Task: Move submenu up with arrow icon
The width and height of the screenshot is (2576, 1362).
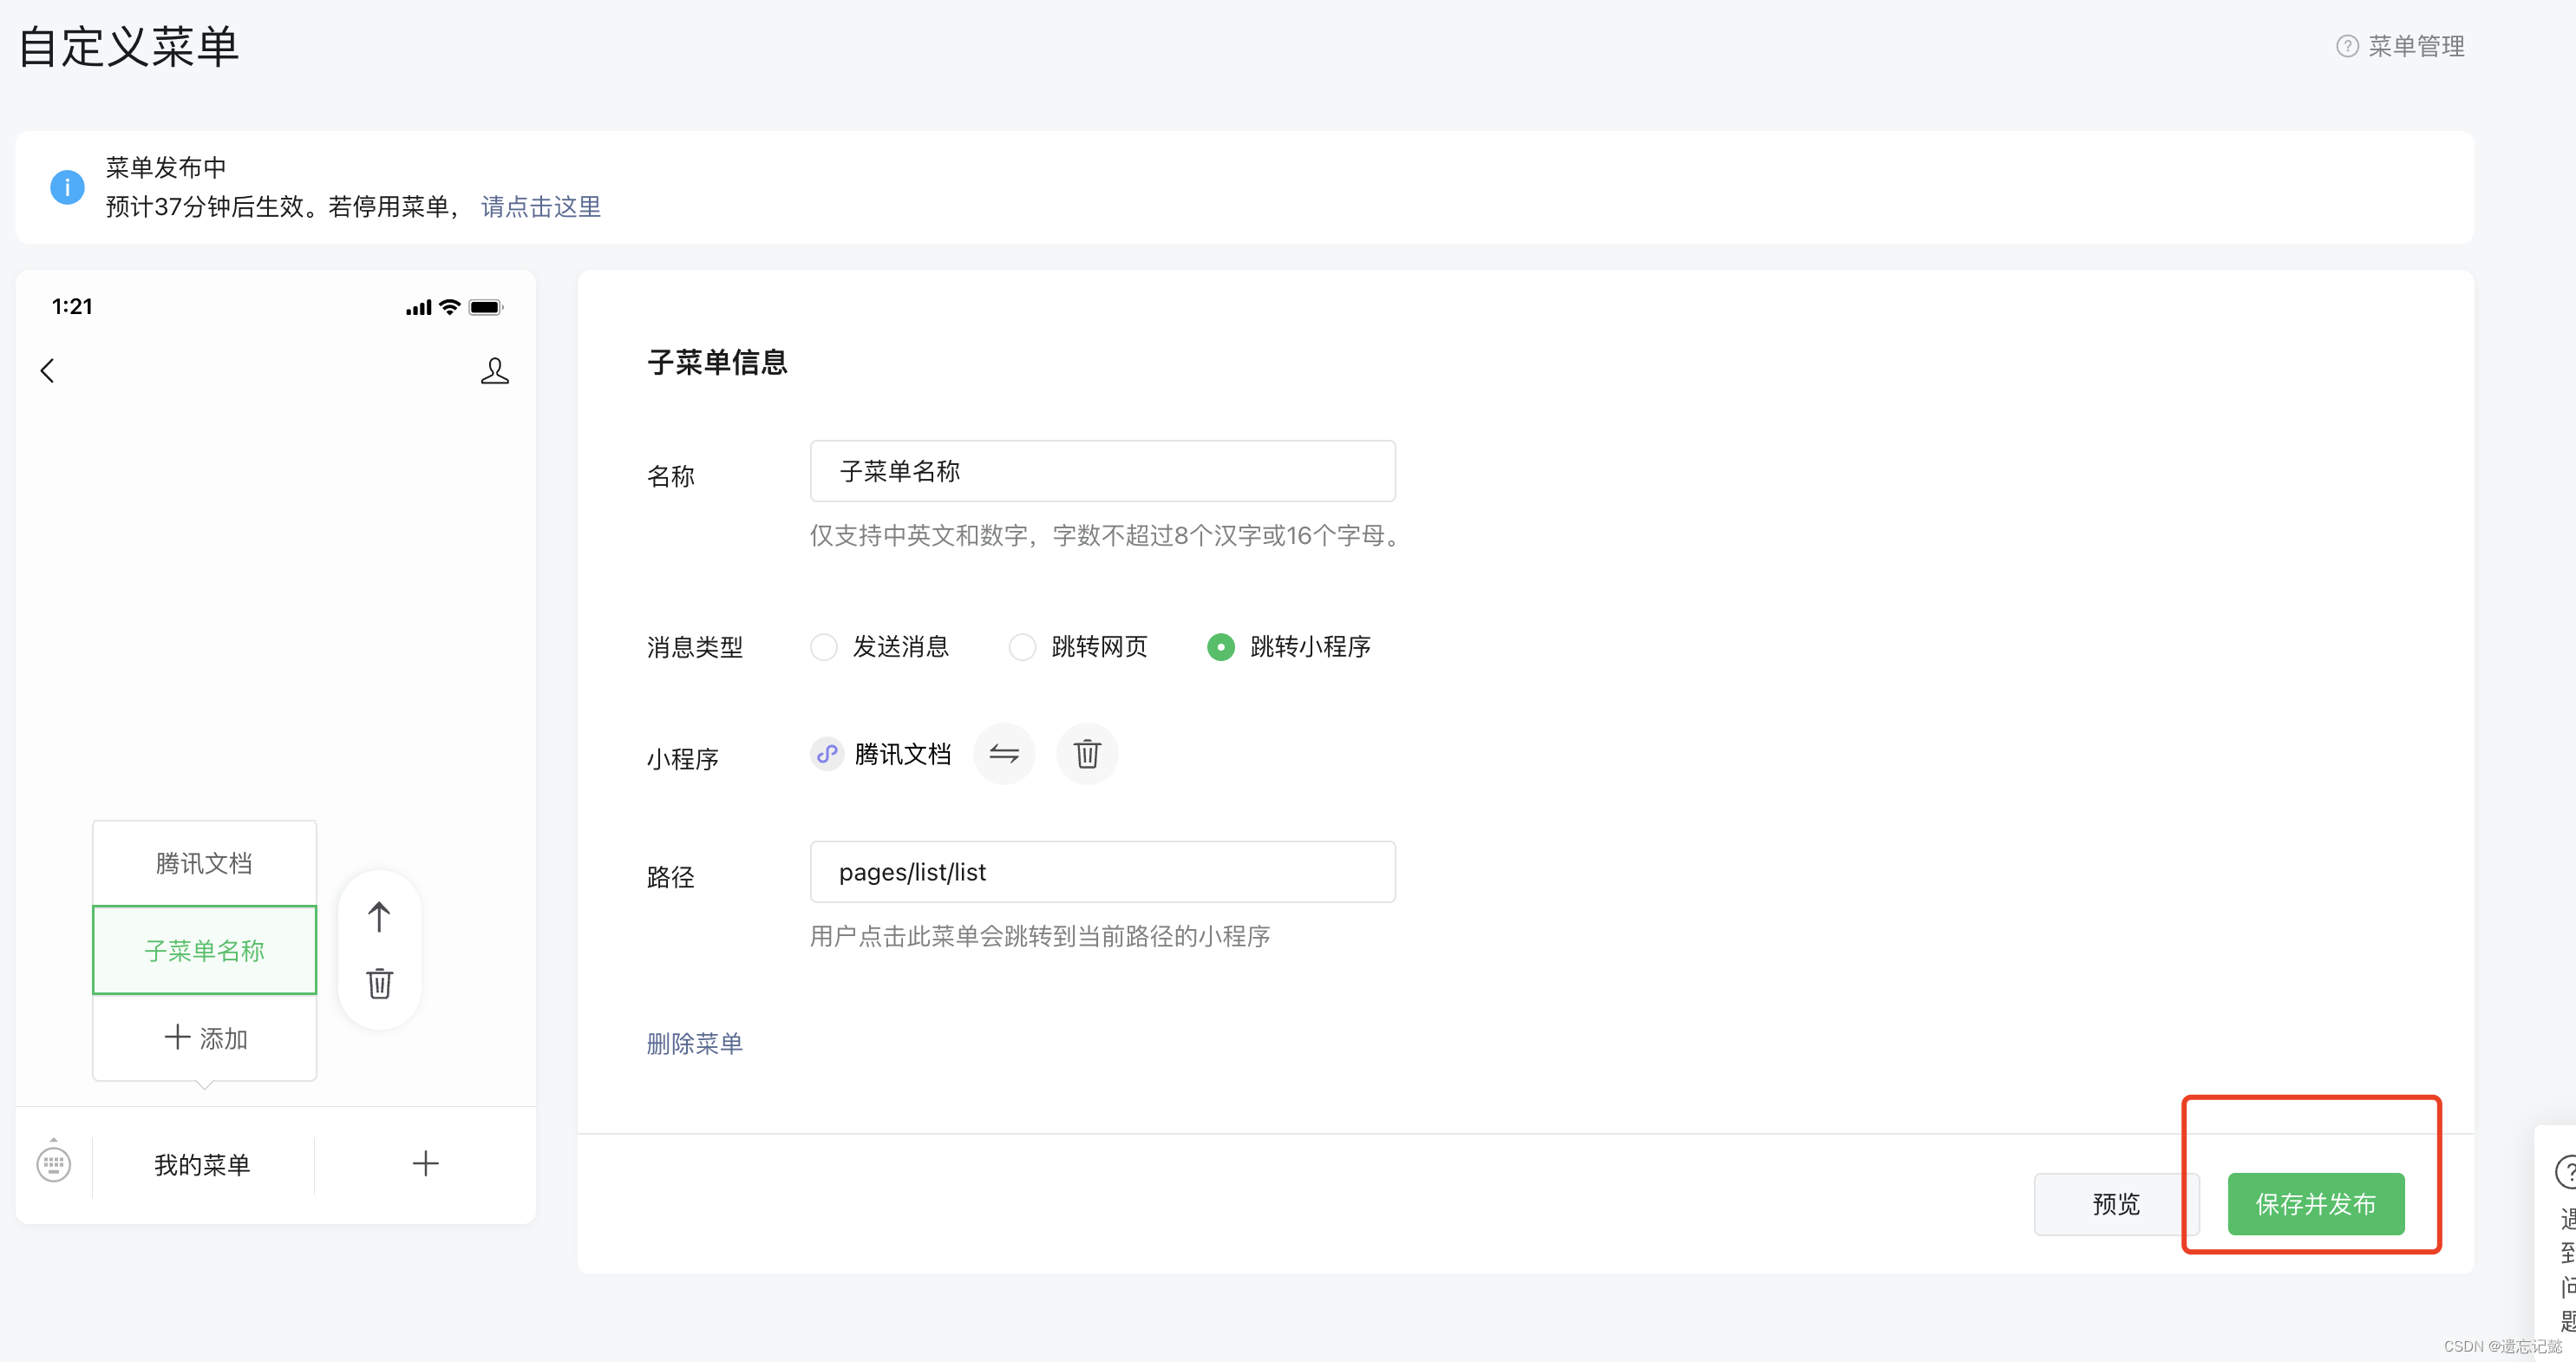Action: click(x=379, y=917)
